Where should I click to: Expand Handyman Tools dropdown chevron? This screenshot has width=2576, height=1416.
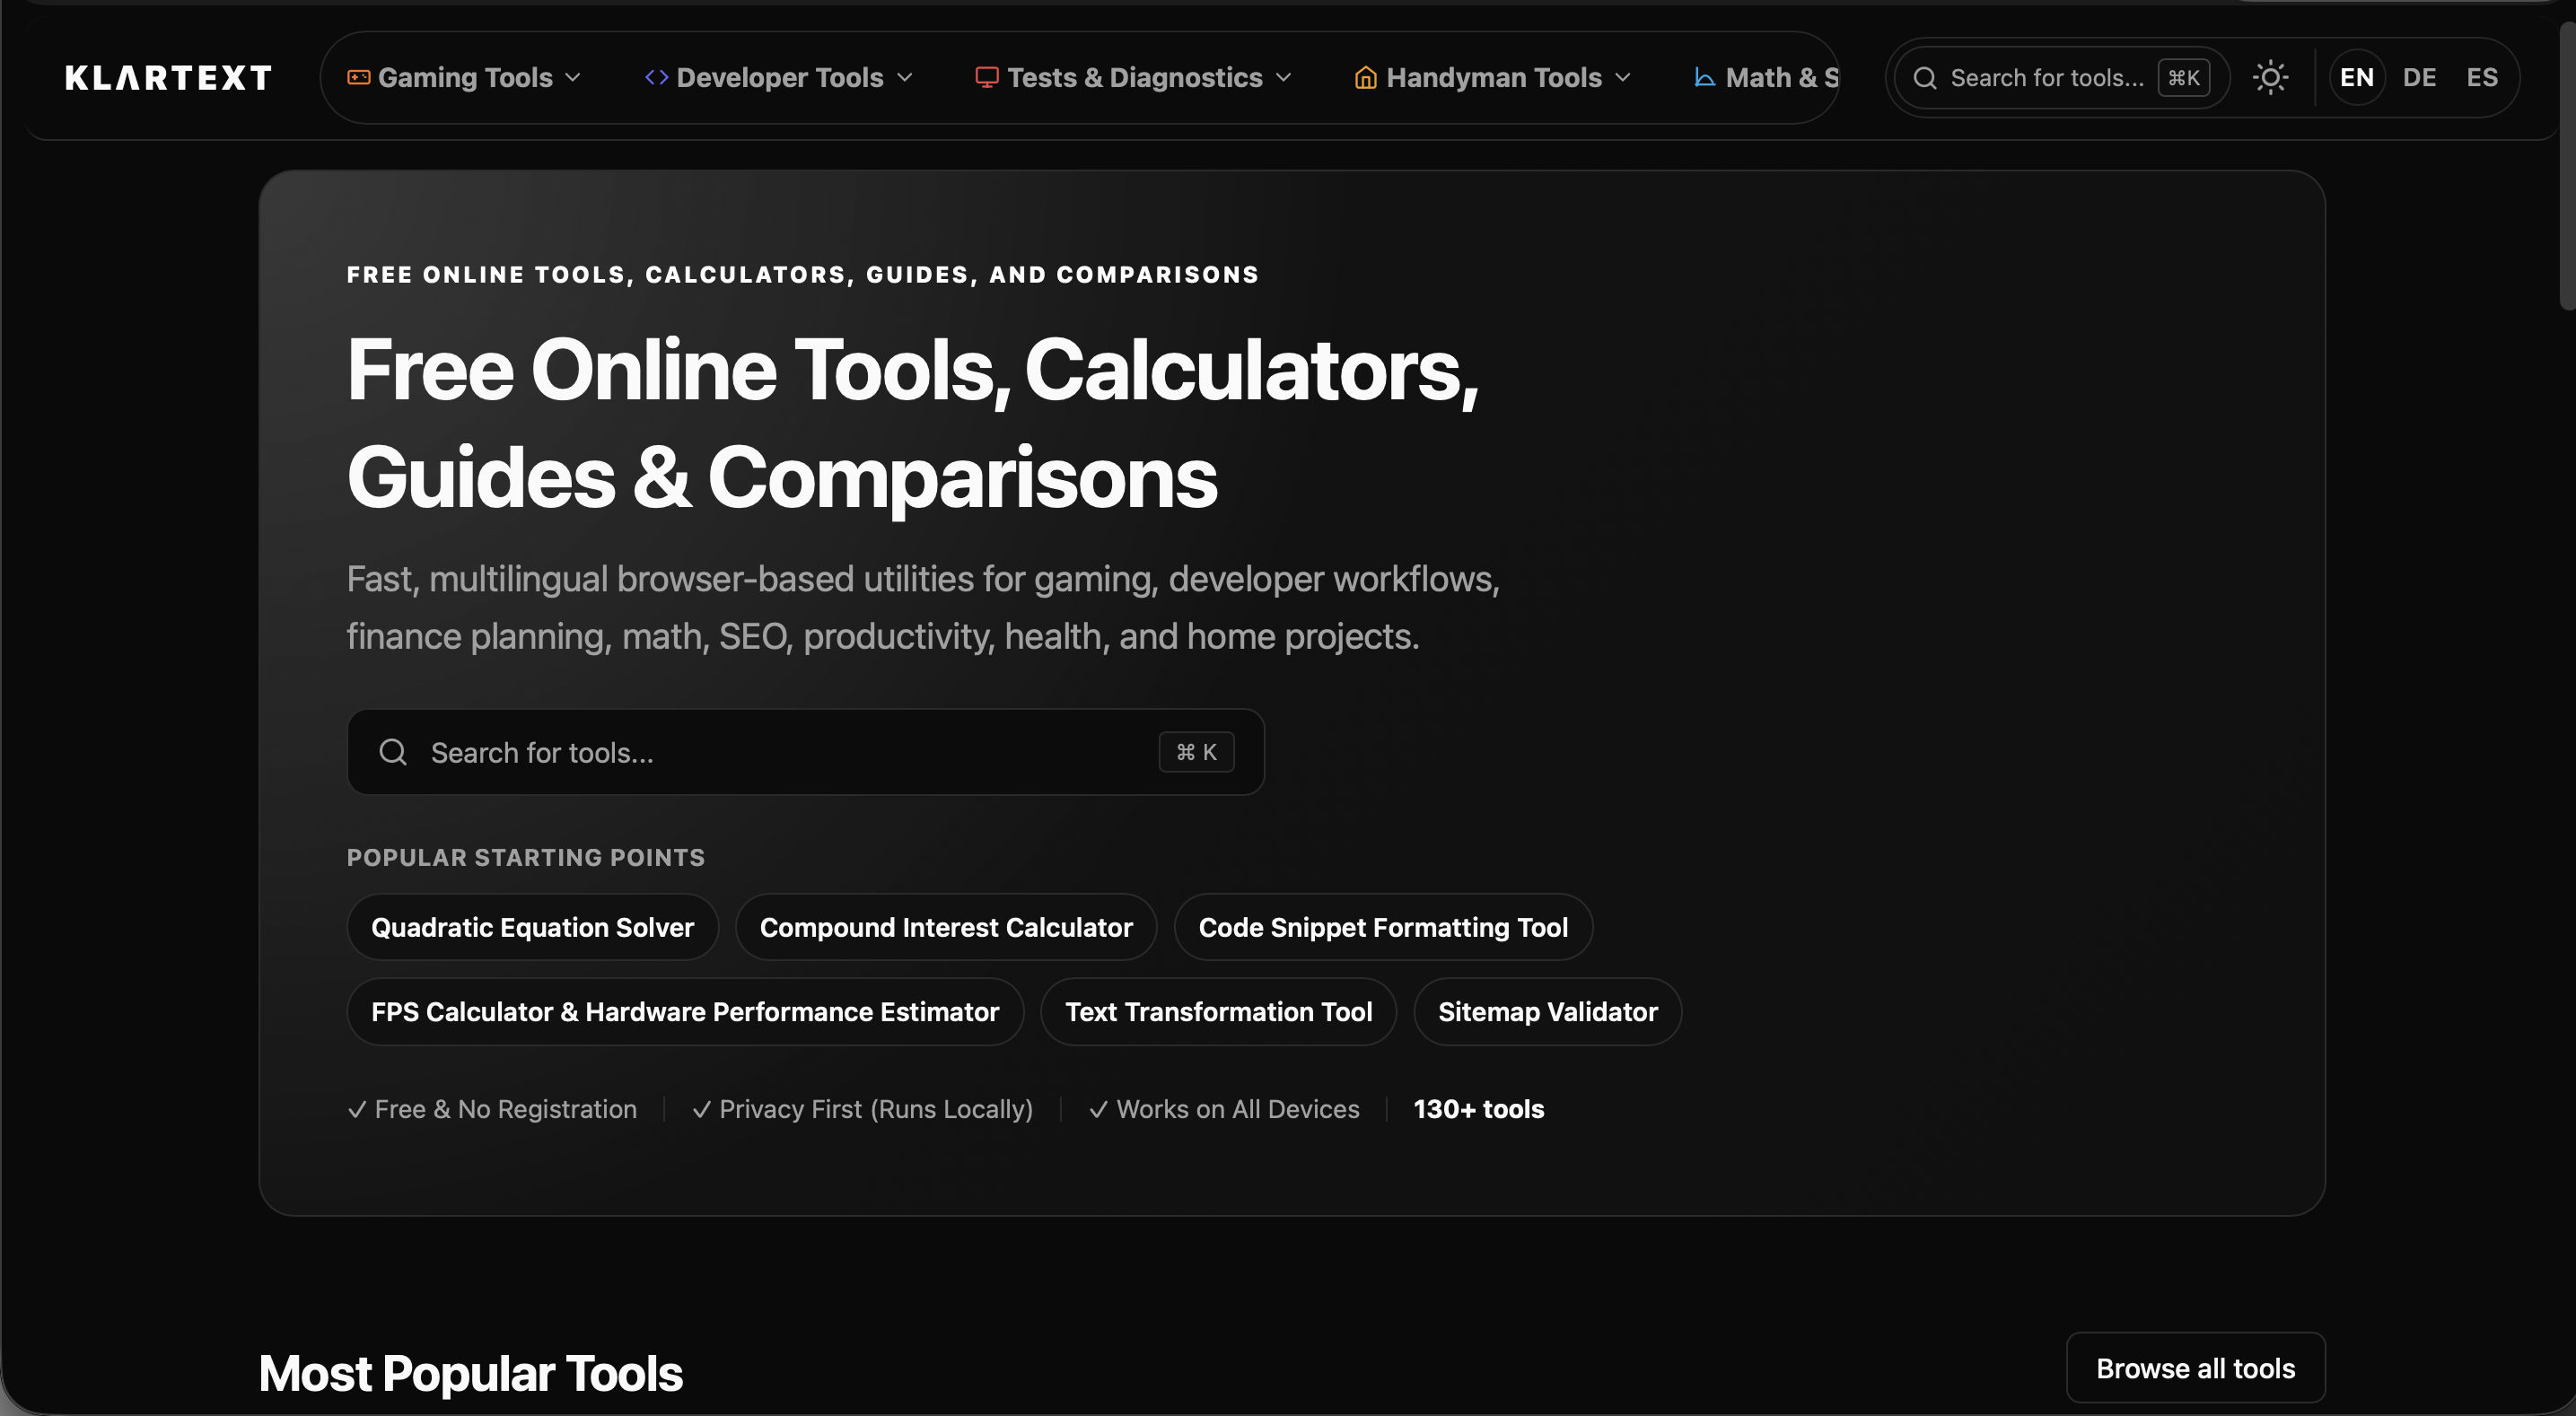(x=1623, y=77)
